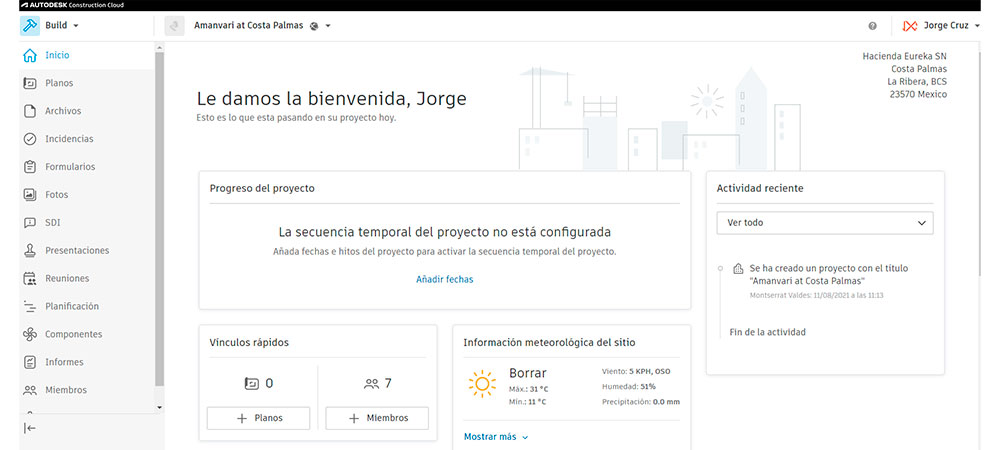Open Formularios from the sidebar menu

[x=70, y=167]
